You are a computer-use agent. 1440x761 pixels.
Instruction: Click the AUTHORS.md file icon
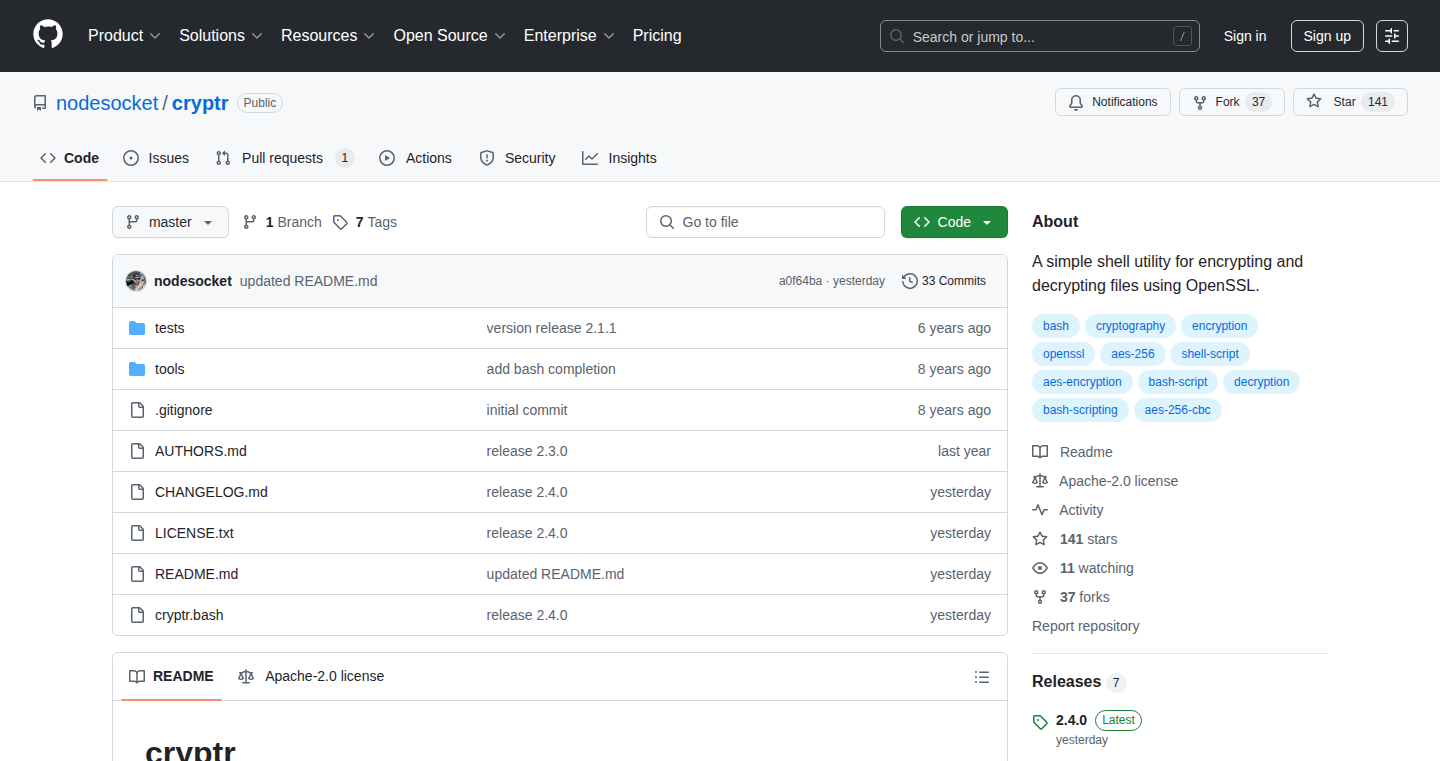tap(137, 451)
